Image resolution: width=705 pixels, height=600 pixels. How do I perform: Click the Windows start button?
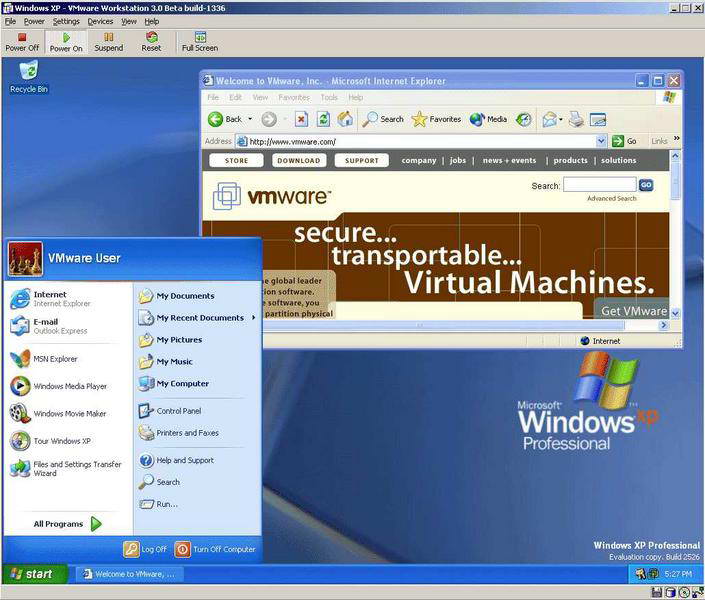[x=35, y=574]
